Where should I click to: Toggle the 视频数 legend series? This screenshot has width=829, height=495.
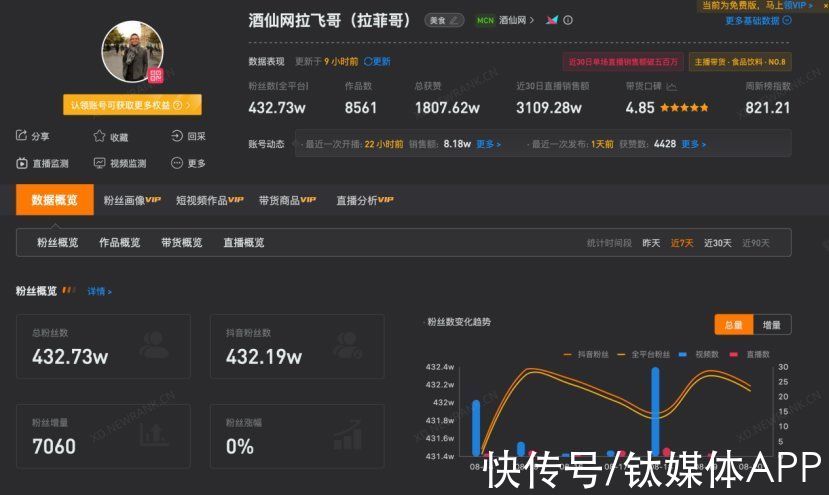(698, 354)
